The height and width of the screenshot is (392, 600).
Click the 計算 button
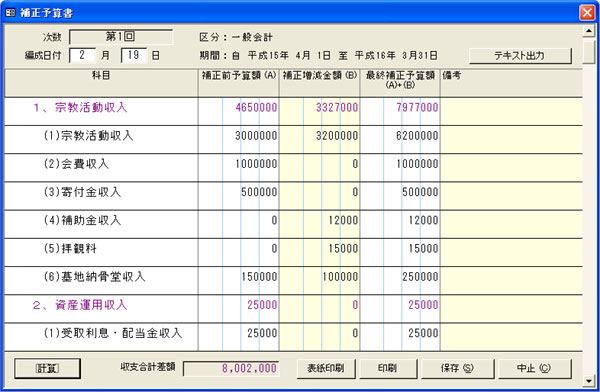click(x=47, y=368)
